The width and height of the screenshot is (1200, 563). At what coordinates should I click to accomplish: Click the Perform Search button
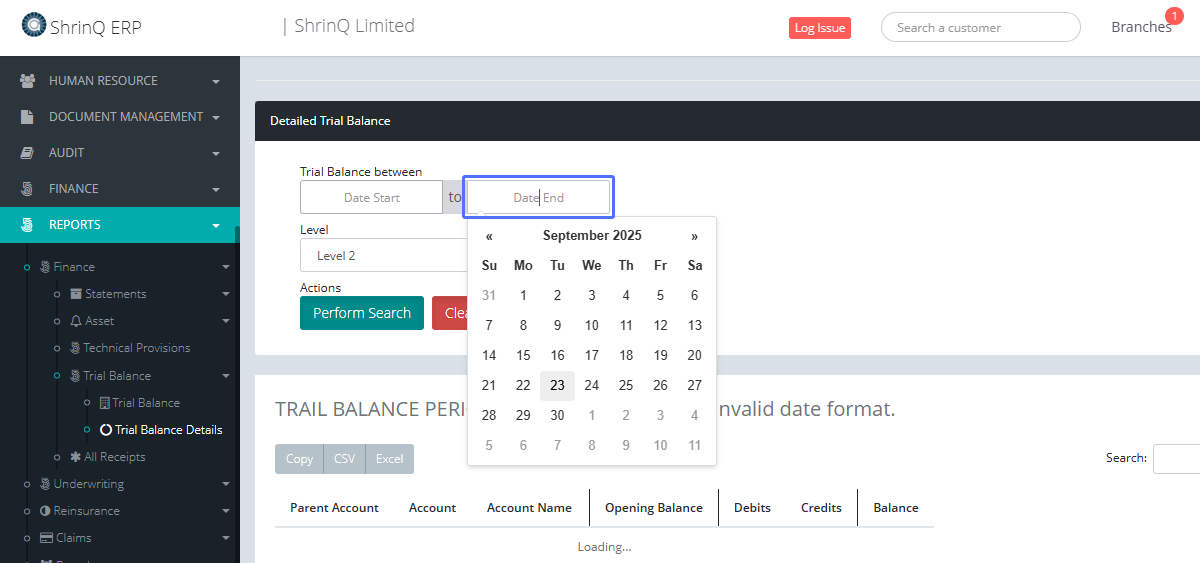[361, 313]
